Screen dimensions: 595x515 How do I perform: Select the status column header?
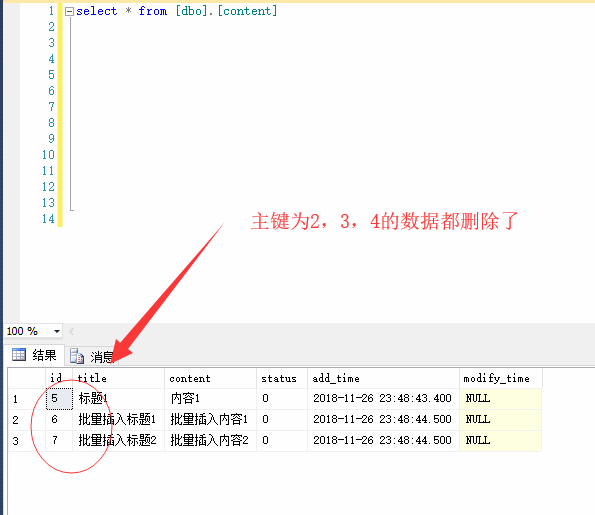pyautogui.click(x=282, y=378)
